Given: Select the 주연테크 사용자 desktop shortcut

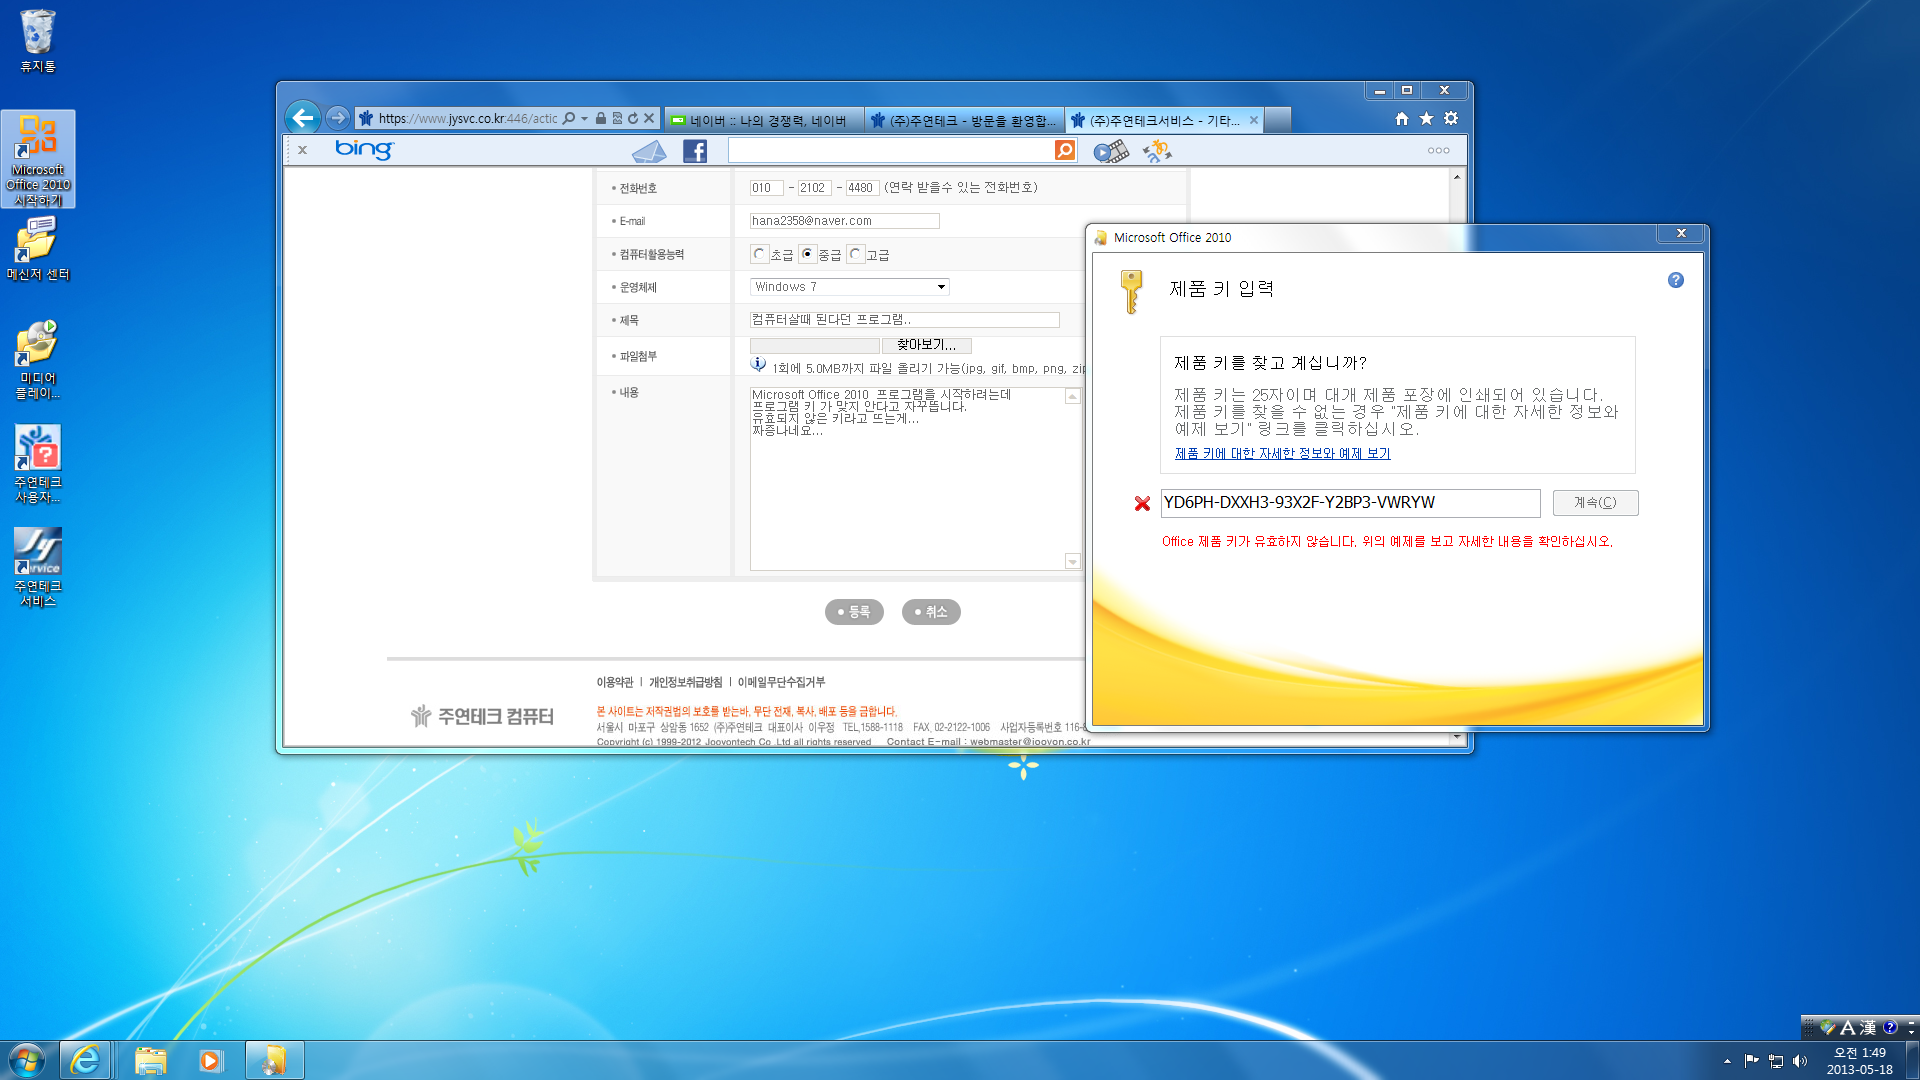Looking at the screenshot, I should pos(38,464).
